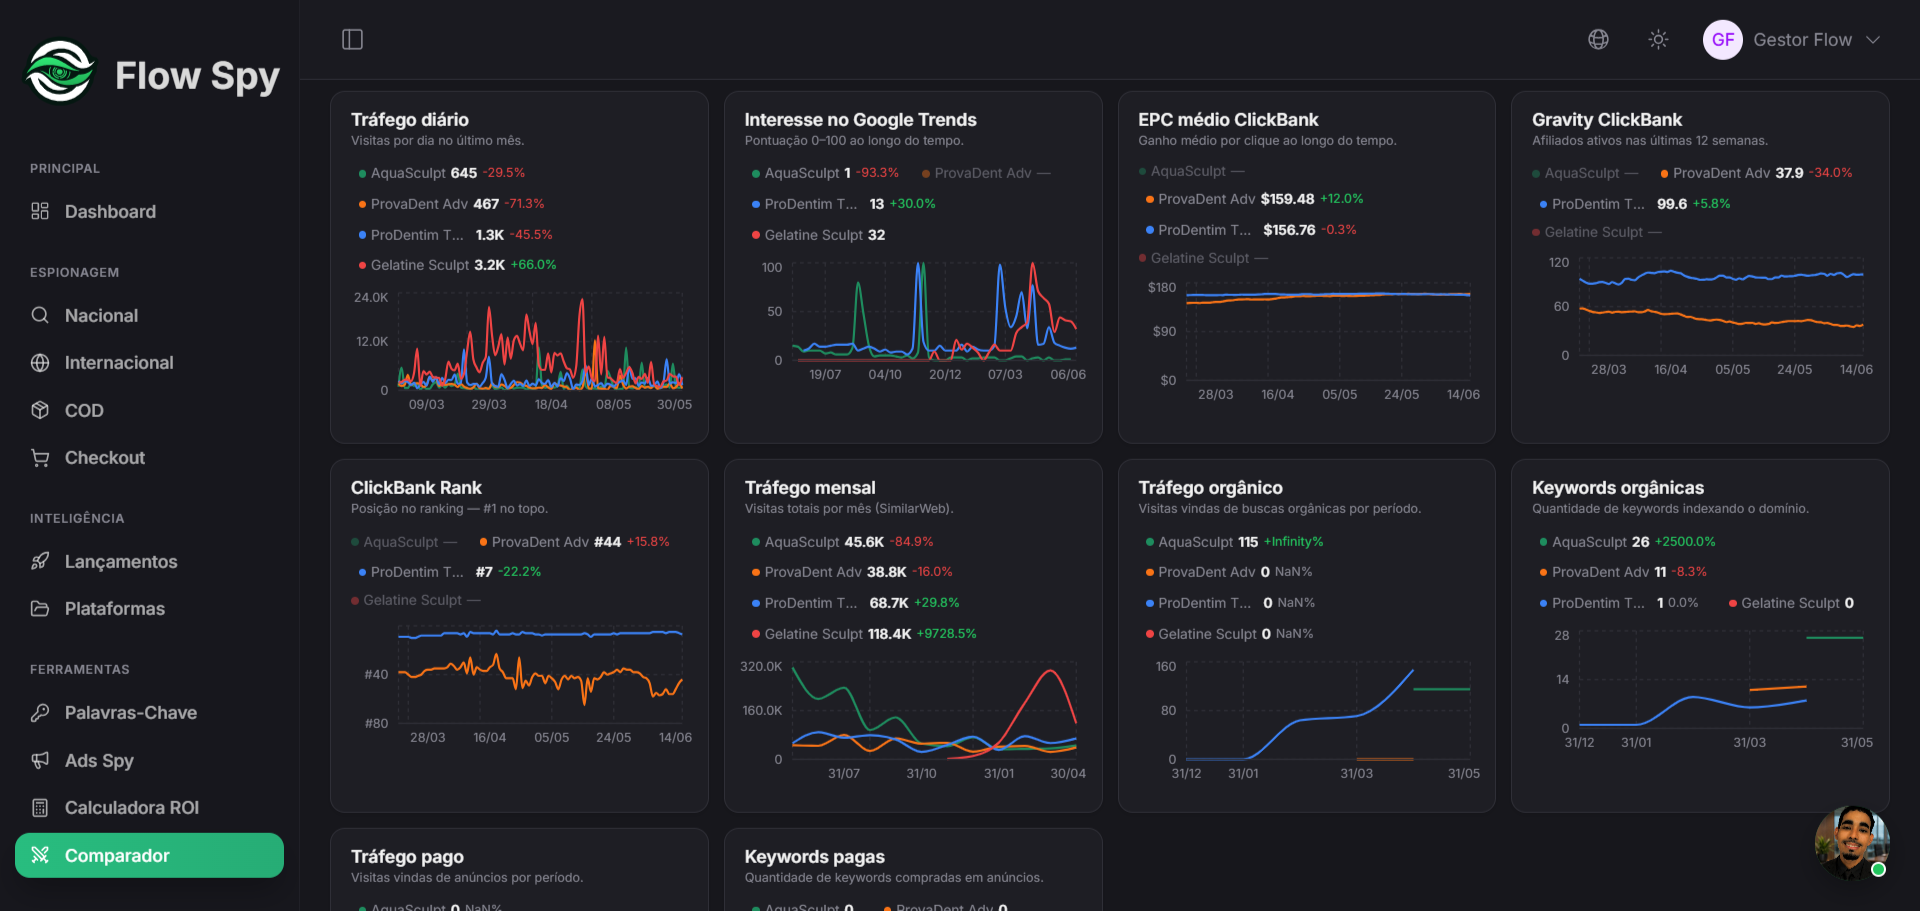This screenshot has height=911, width=1920.
Task: Select the Comparador button
Action: (x=150, y=856)
